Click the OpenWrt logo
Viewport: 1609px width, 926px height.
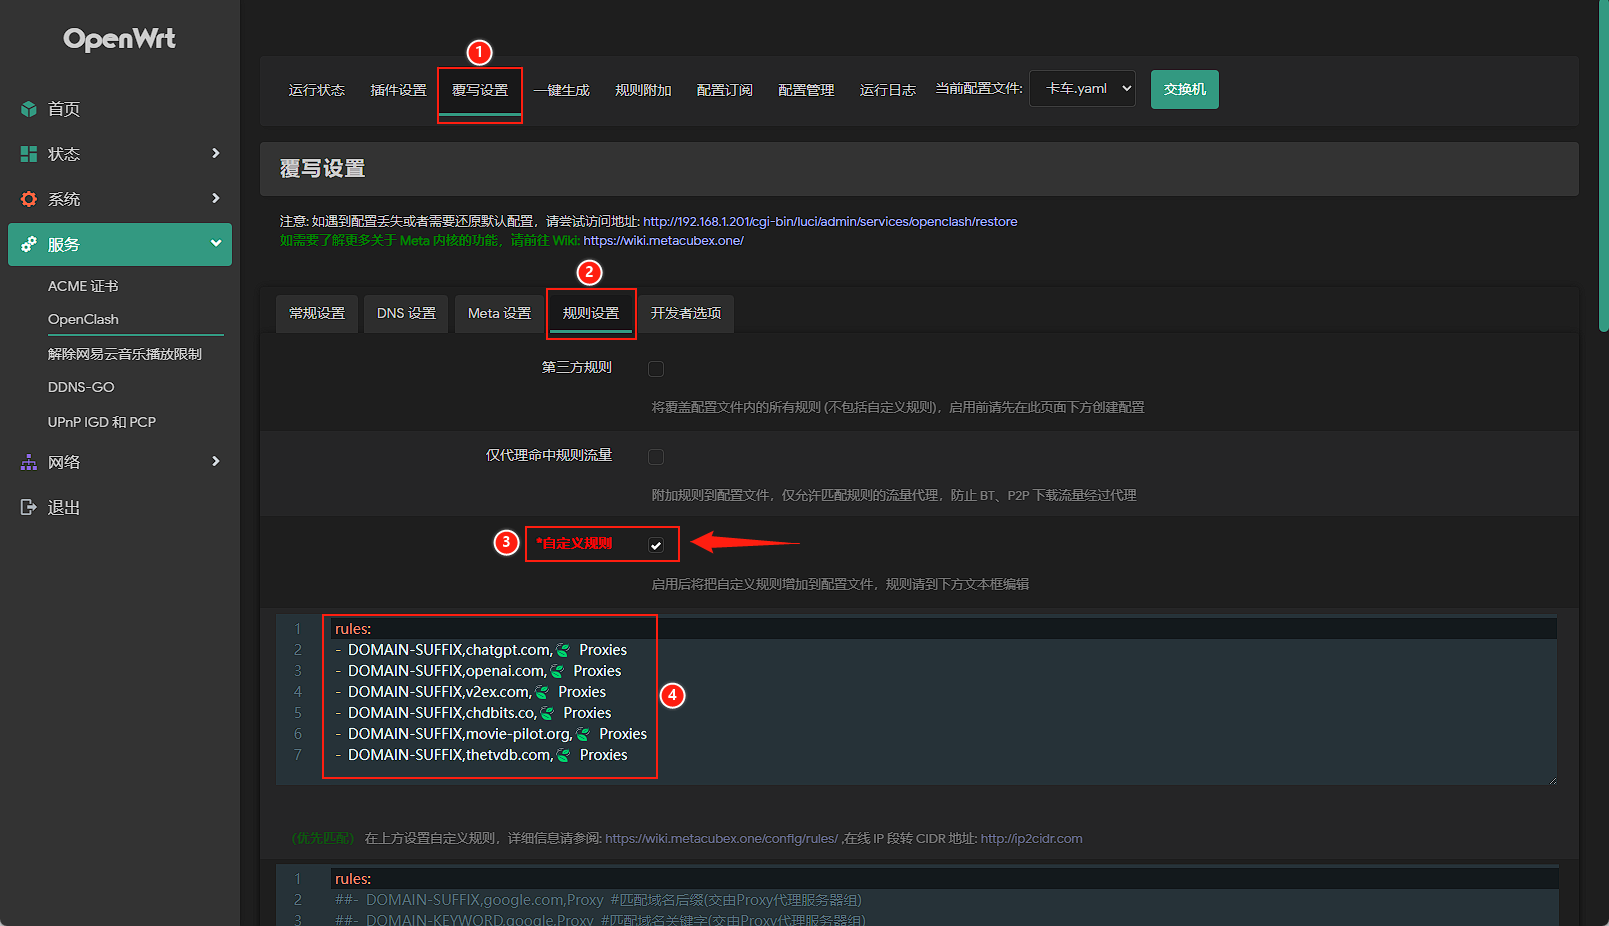pyautogui.click(x=119, y=39)
